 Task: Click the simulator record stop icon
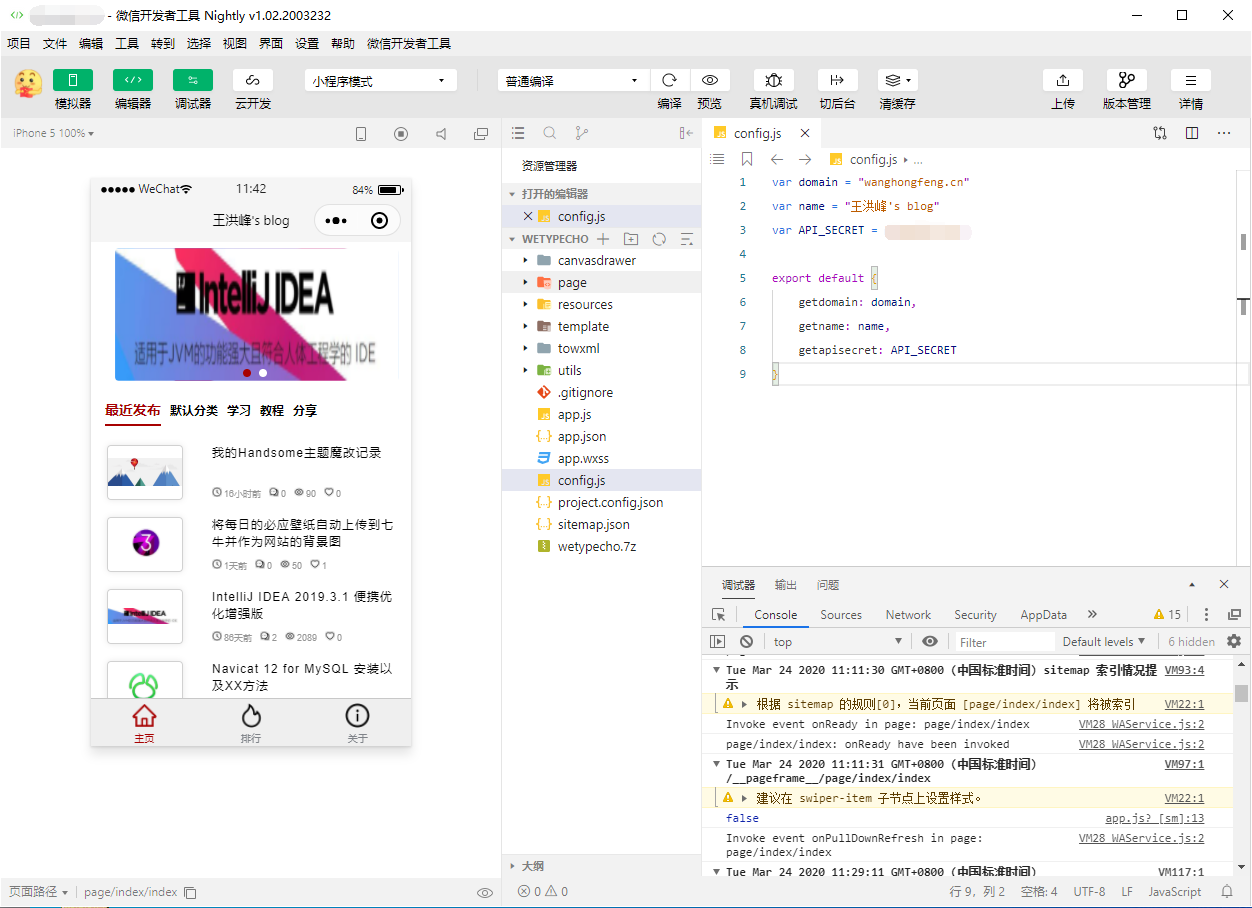click(x=401, y=134)
